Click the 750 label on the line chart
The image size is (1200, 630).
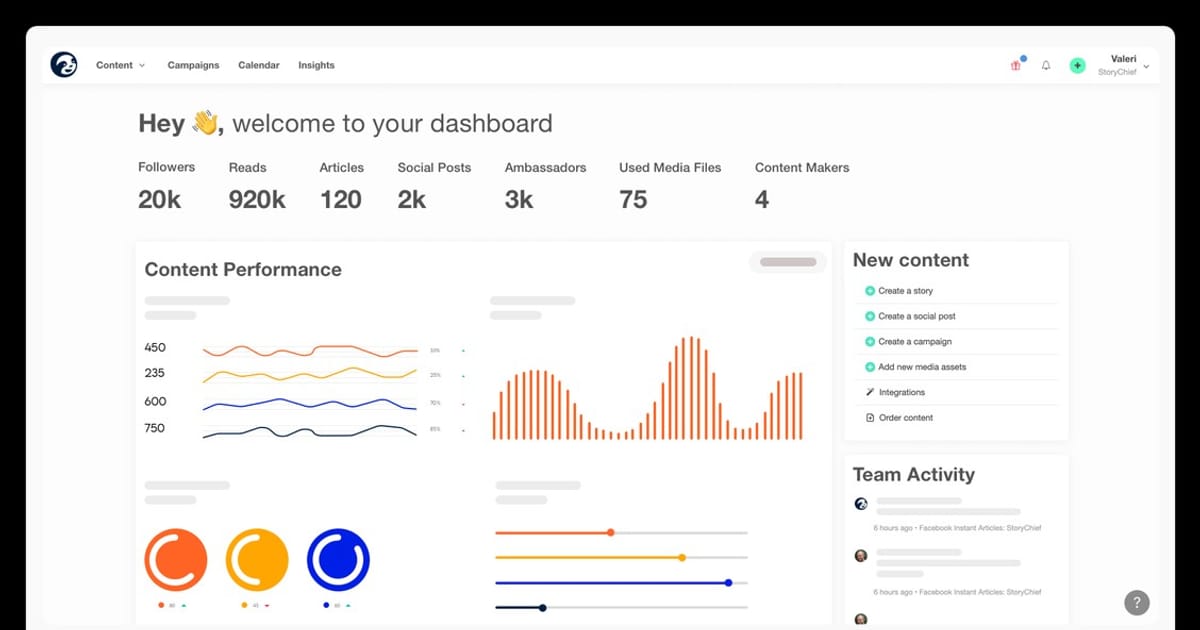[x=155, y=428]
